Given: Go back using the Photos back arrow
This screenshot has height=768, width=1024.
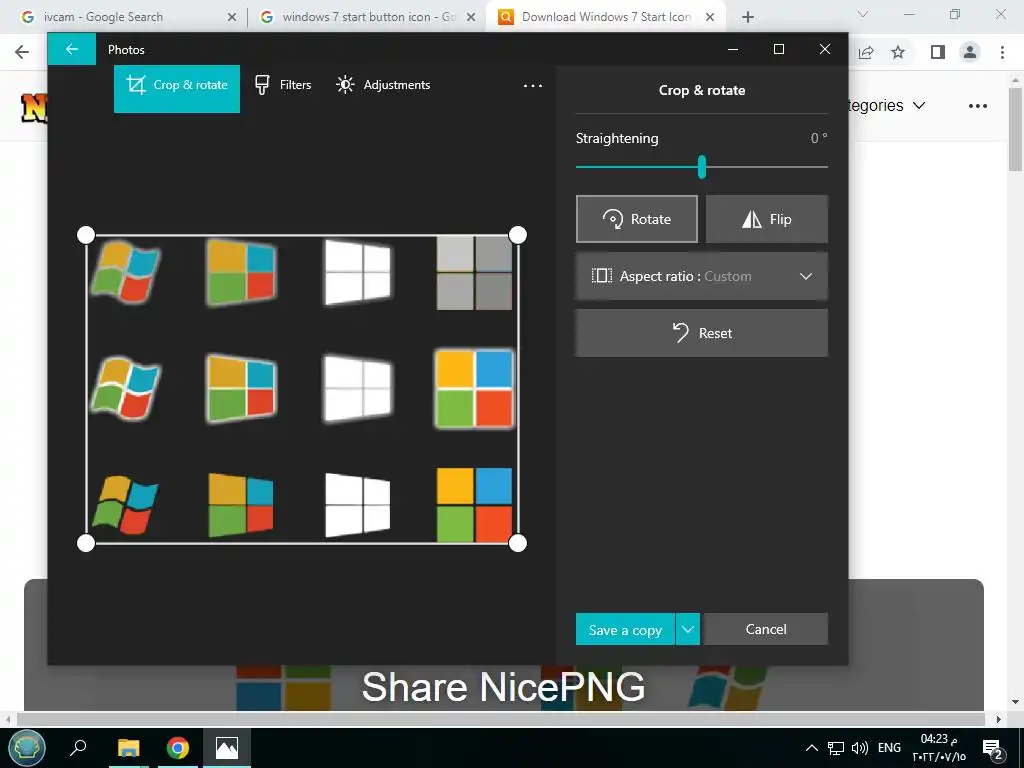Looking at the screenshot, I should [x=72, y=49].
